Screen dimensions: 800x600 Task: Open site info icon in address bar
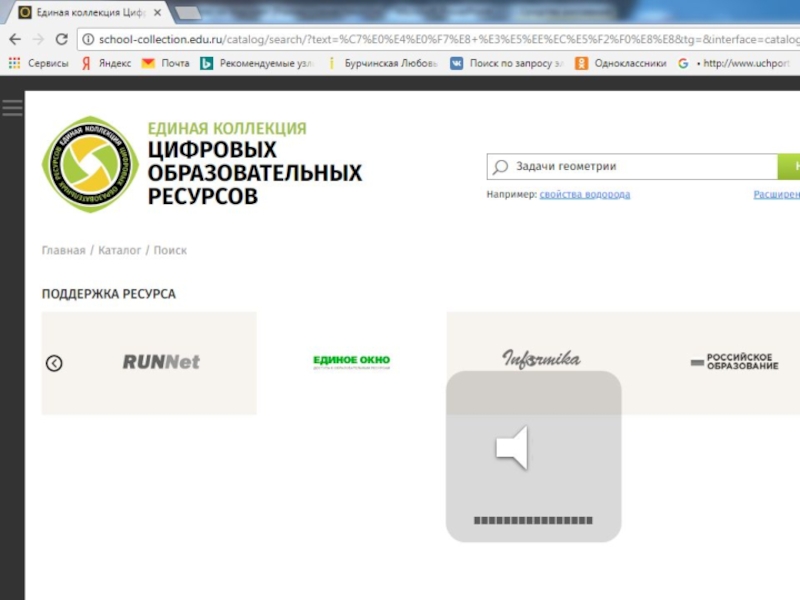pyautogui.click(x=88, y=39)
